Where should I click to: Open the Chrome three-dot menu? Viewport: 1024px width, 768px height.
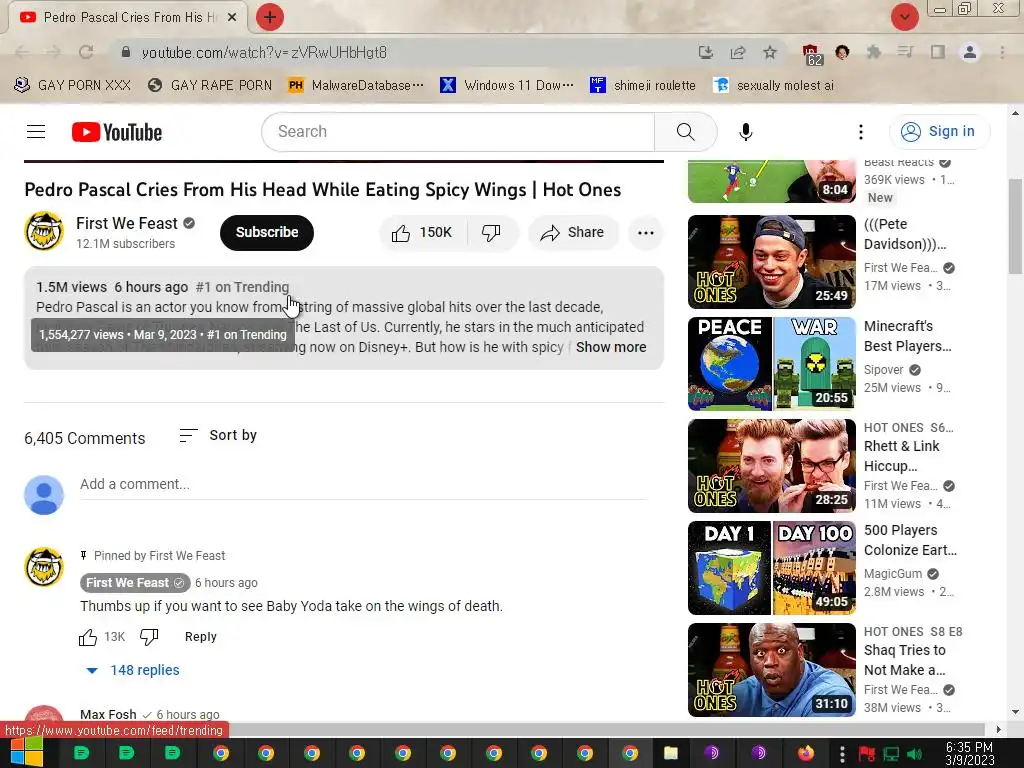pos(1002,52)
